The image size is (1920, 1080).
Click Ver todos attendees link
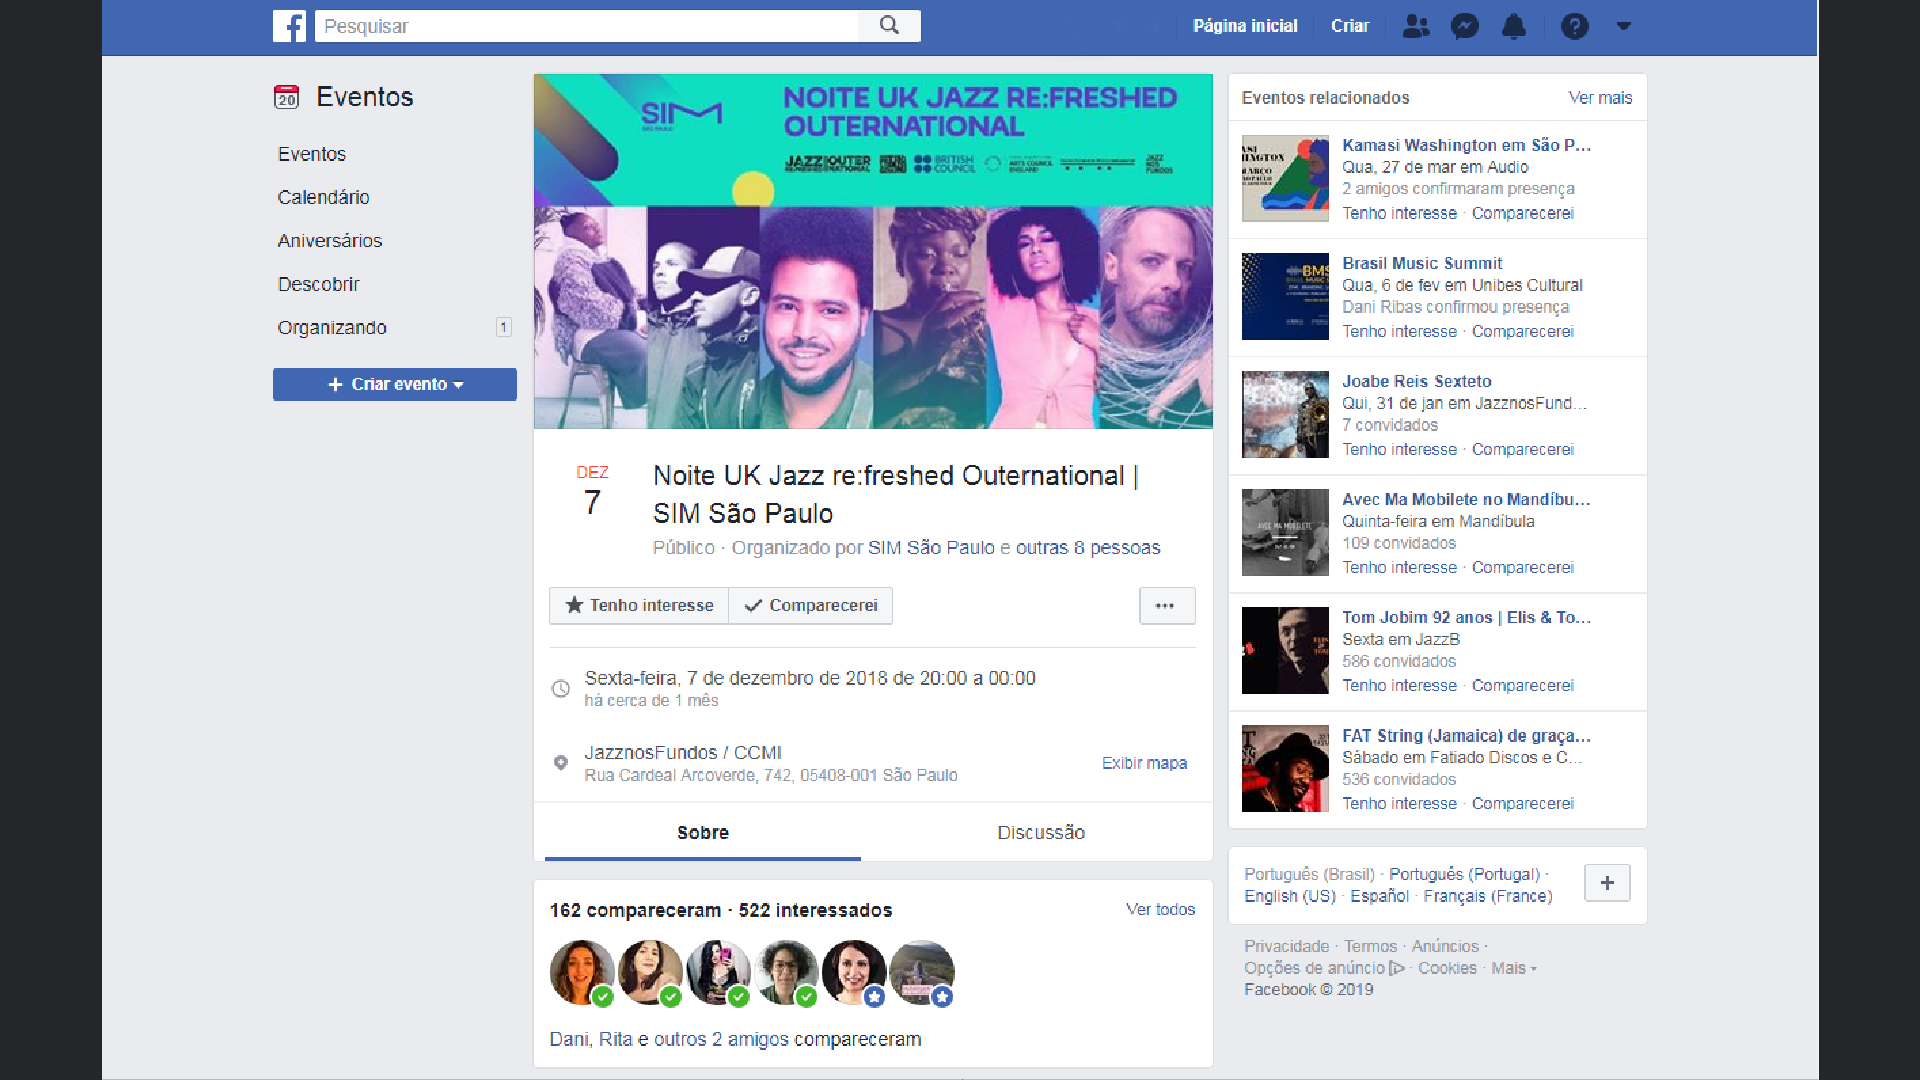(x=1160, y=909)
